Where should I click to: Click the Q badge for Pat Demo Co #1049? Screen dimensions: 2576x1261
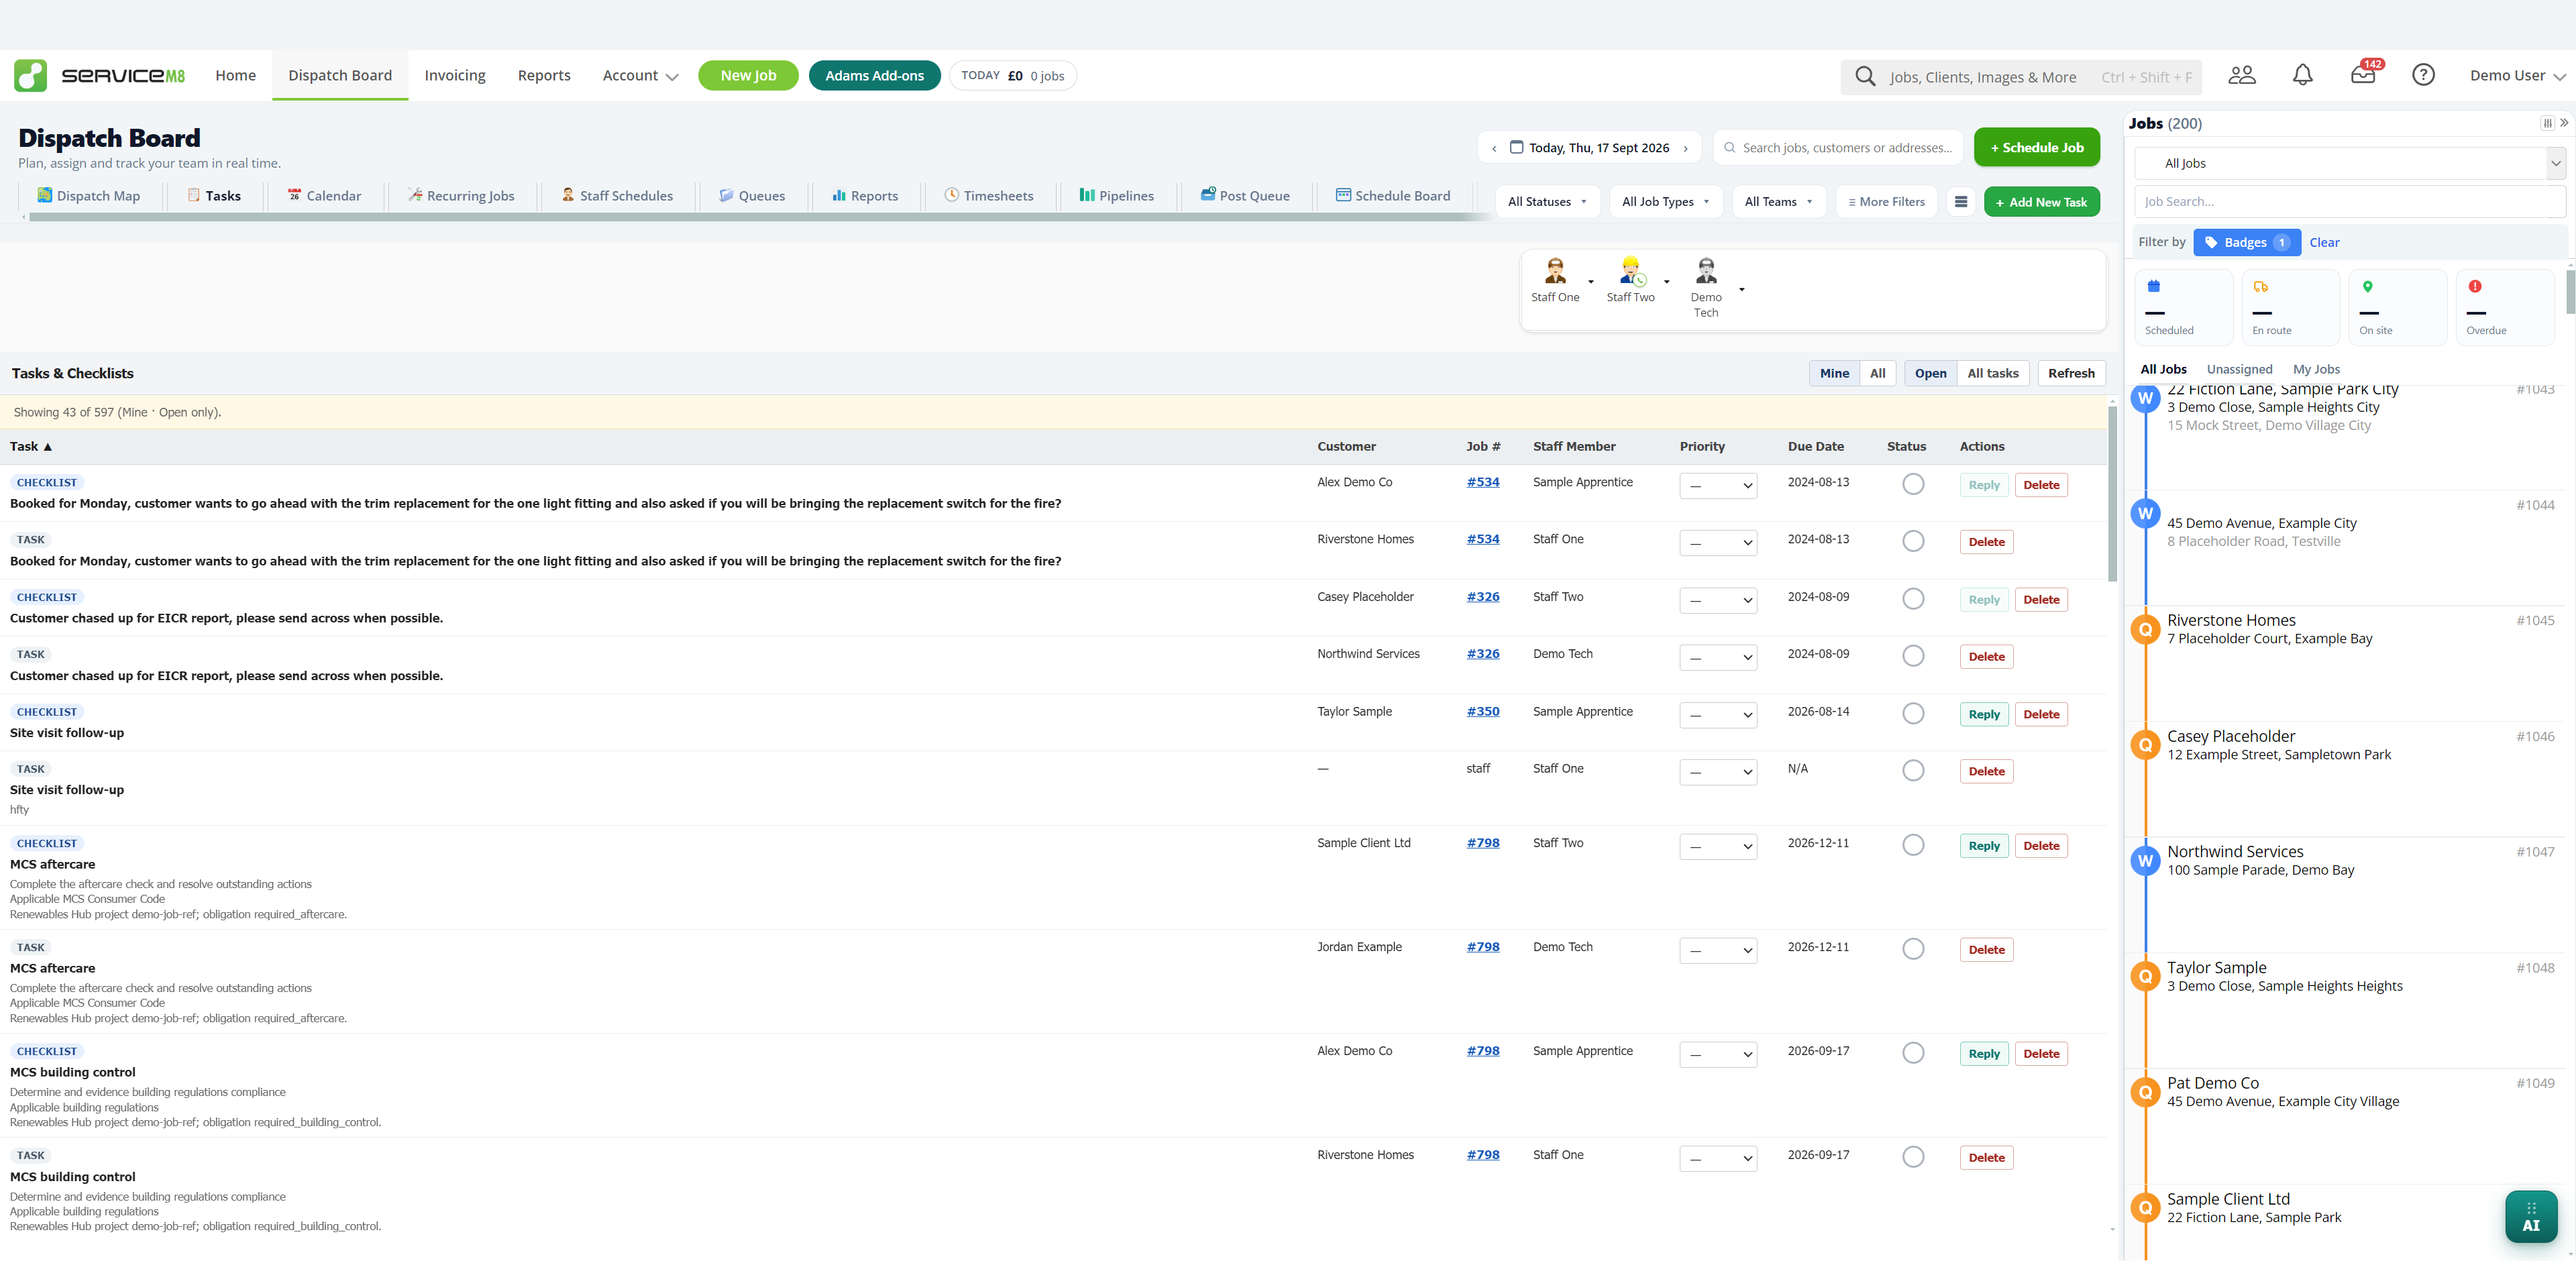coord(2145,1092)
